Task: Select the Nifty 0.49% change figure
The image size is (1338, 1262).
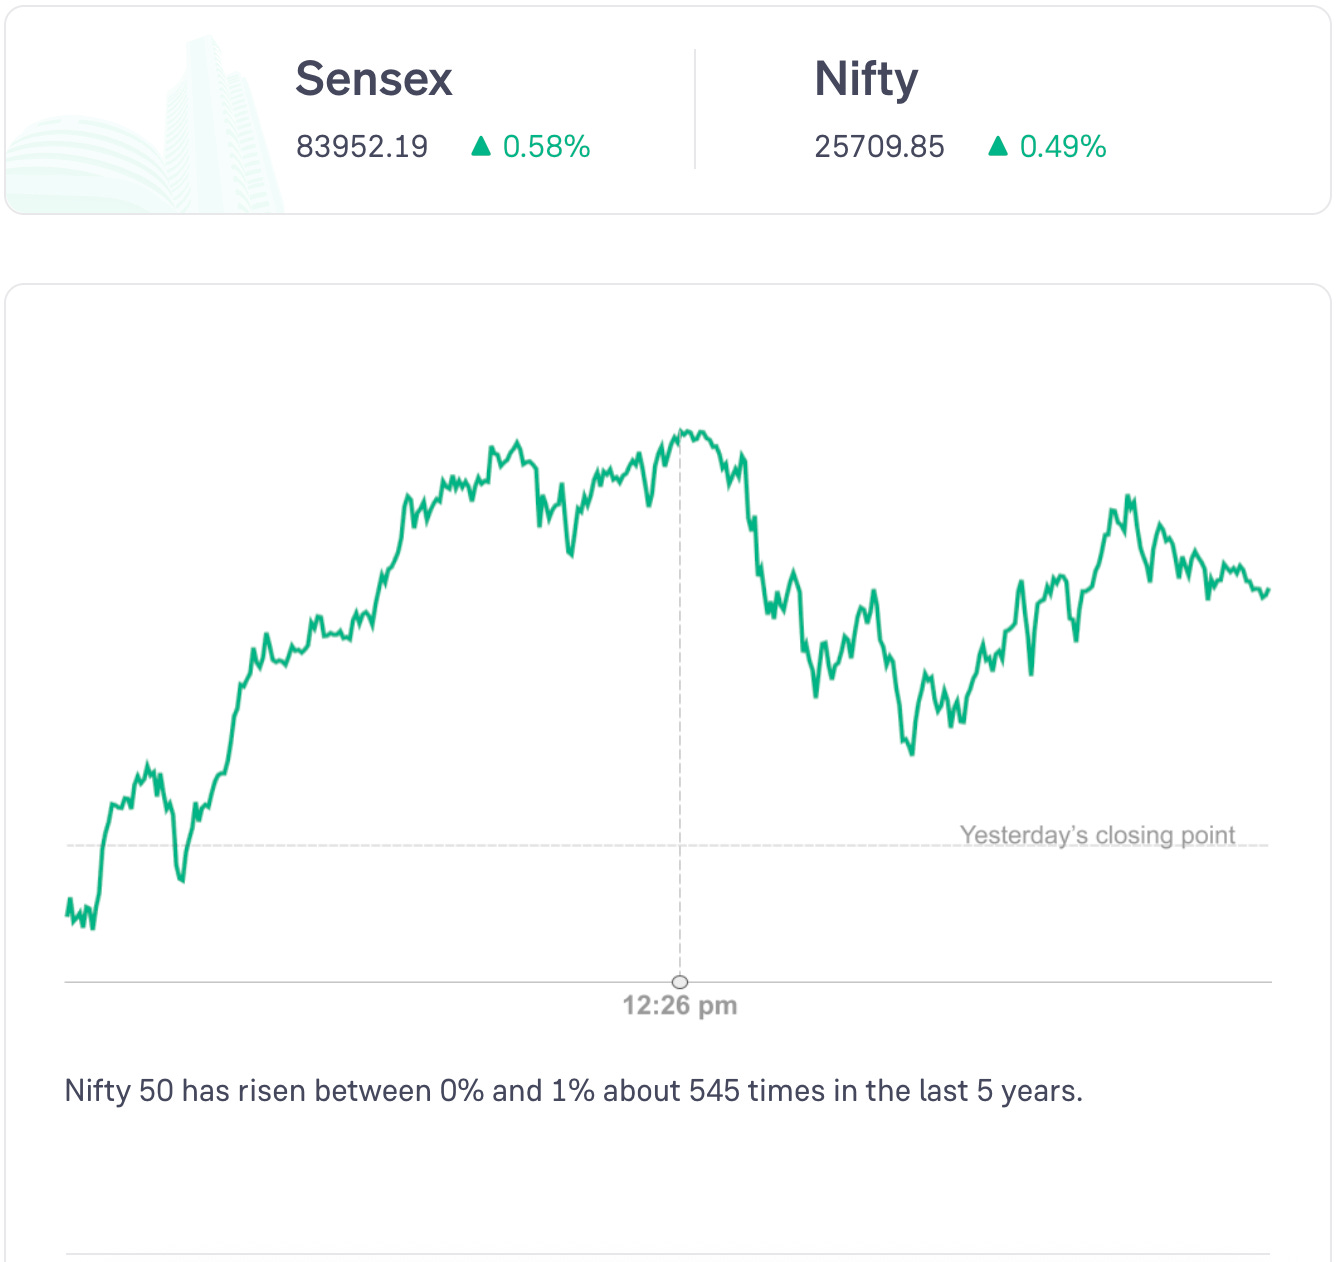Action: [1063, 147]
